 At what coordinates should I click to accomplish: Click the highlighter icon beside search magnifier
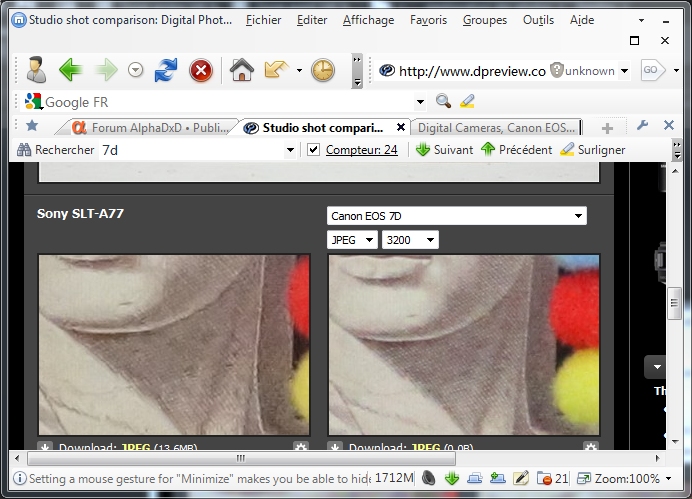click(467, 101)
